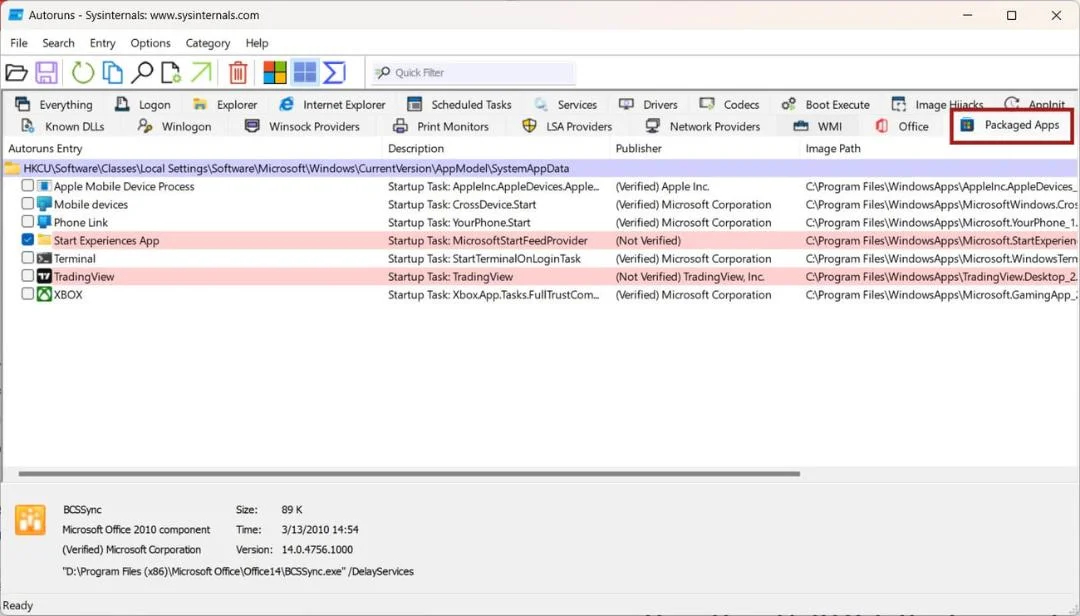The width and height of the screenshot is (1080, 616).
Task: Switch to the Office tab
Action: point(902,126)
